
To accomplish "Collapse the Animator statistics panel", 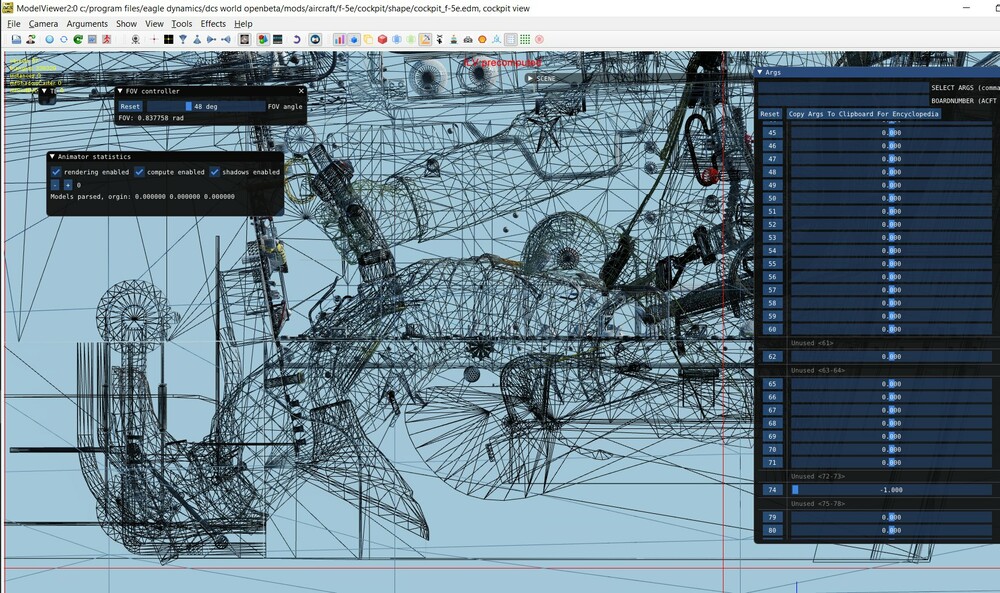I will click(x=52, y=157).
